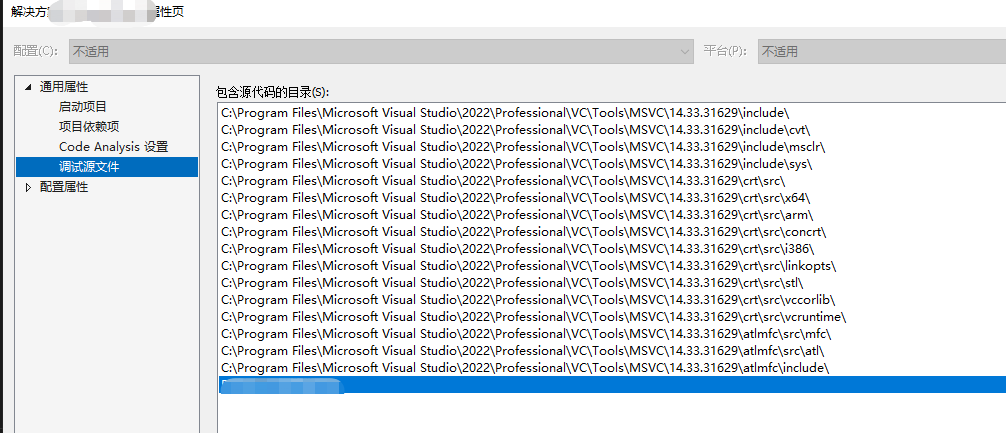Select the atlmfc\include\ directory entry
Screen dimensions: 1006x433
[x=525, y=367]
